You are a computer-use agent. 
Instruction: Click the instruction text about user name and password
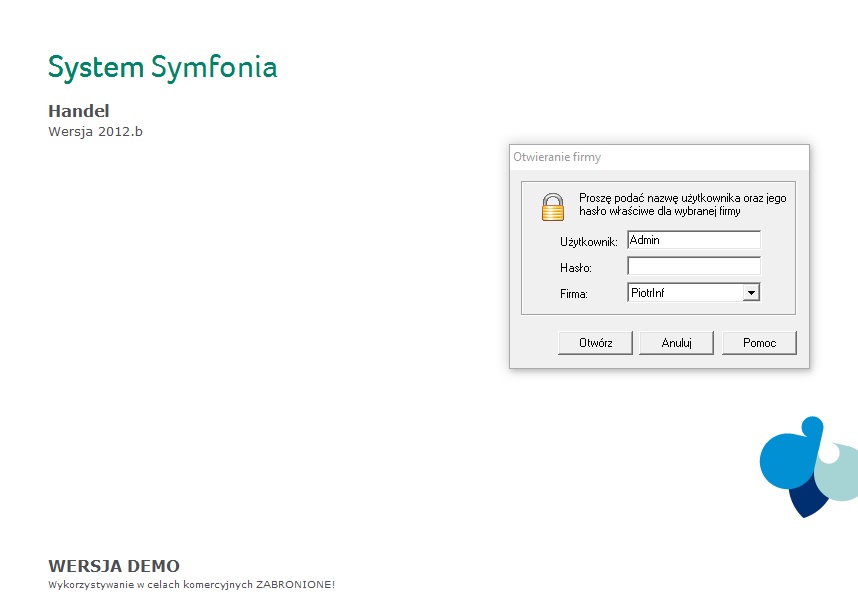682,205
